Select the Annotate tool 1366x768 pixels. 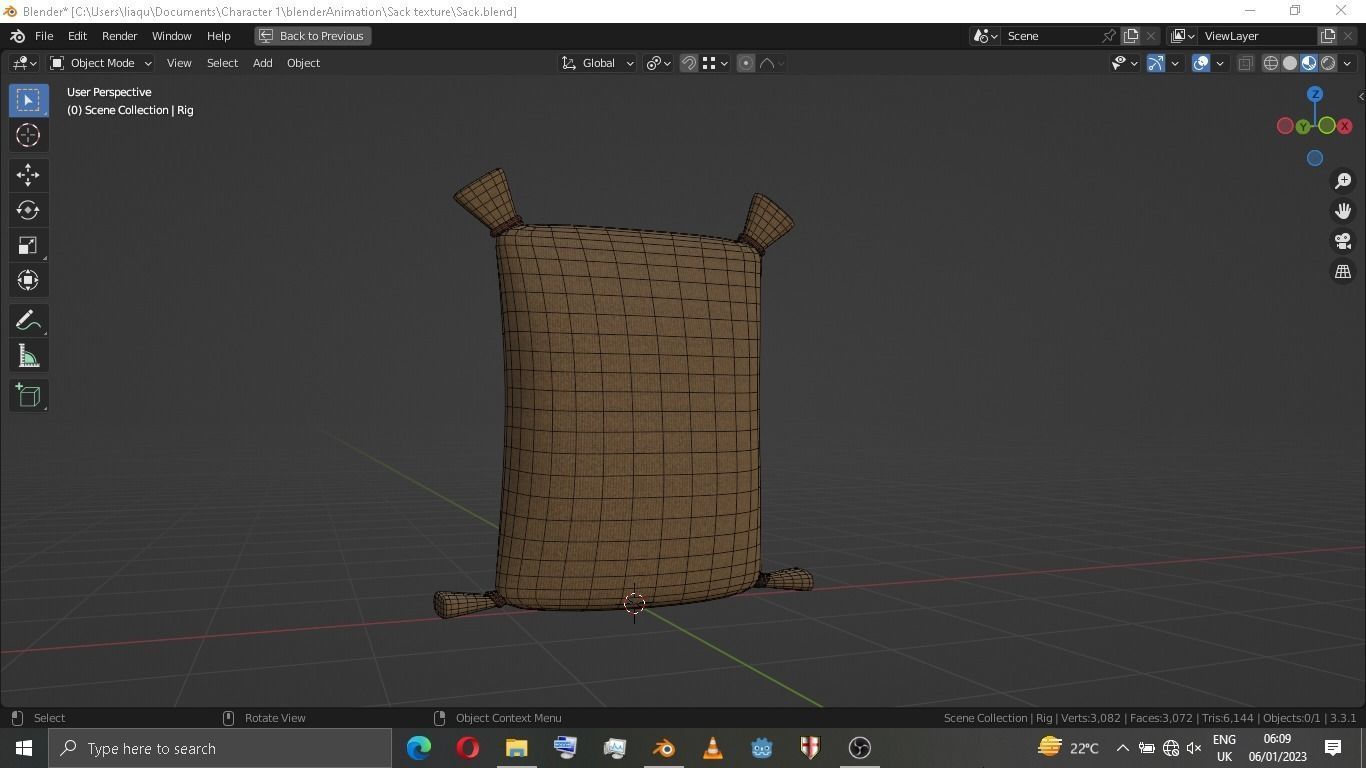pyautogui.click(x=27, y=320)
